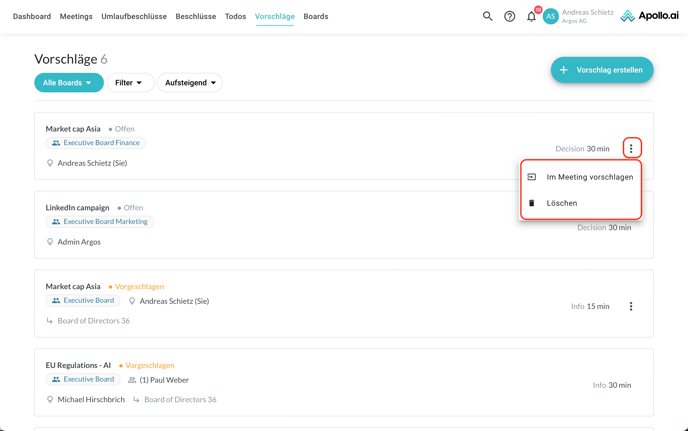This screenshot has width=688, height=431.
Task: Select Im Meeting vorschlagen menu entry
Action: (x=589, y=177)
